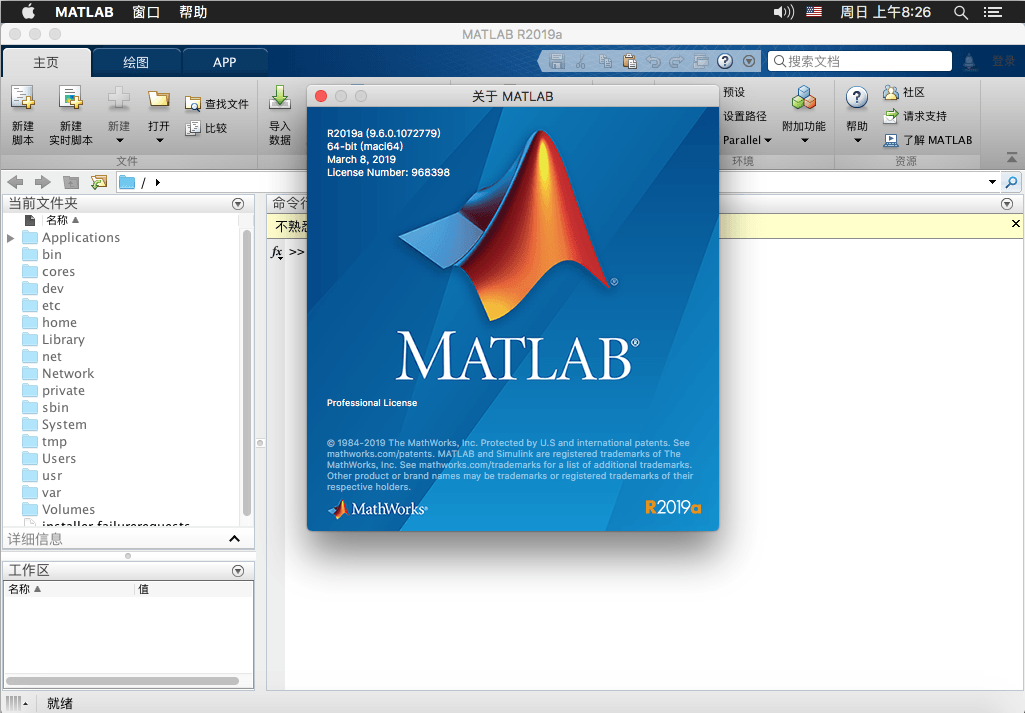This screenshot has height=713, width=1025.
Task: Open Current Folder (当前文件夹) panel actions menu
Action: (238, 204)
